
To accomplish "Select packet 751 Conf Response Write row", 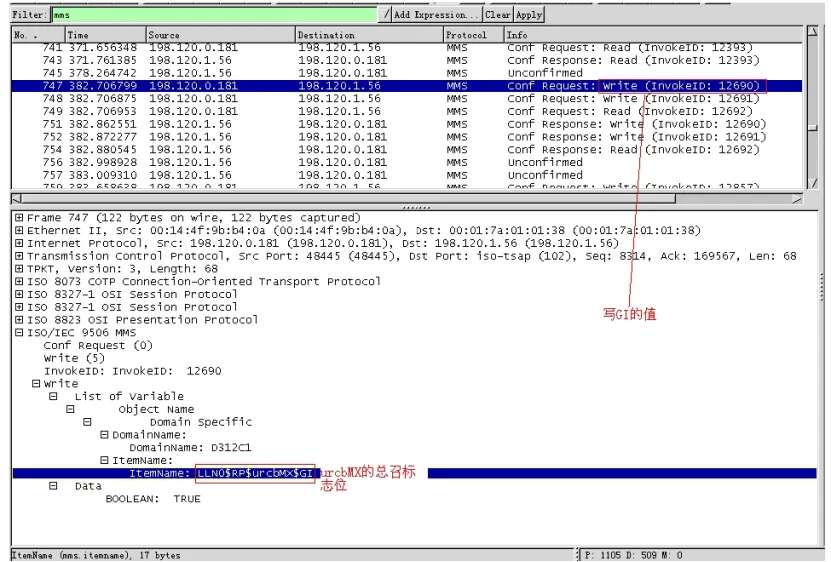I will [400, 124].
